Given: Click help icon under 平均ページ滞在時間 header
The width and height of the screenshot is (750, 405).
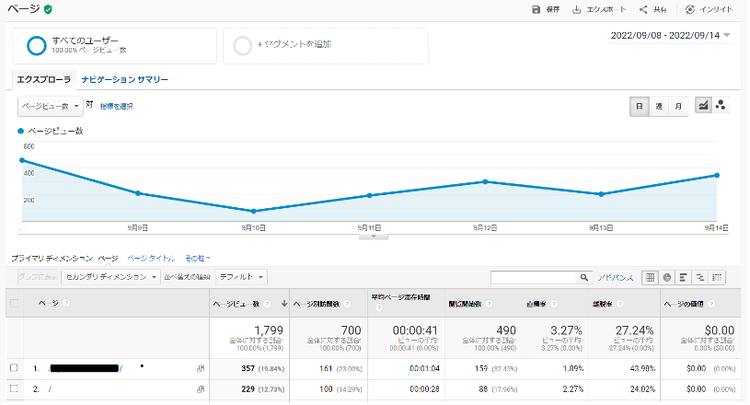Looking at the screenshot, I should (x=379, y=308).
